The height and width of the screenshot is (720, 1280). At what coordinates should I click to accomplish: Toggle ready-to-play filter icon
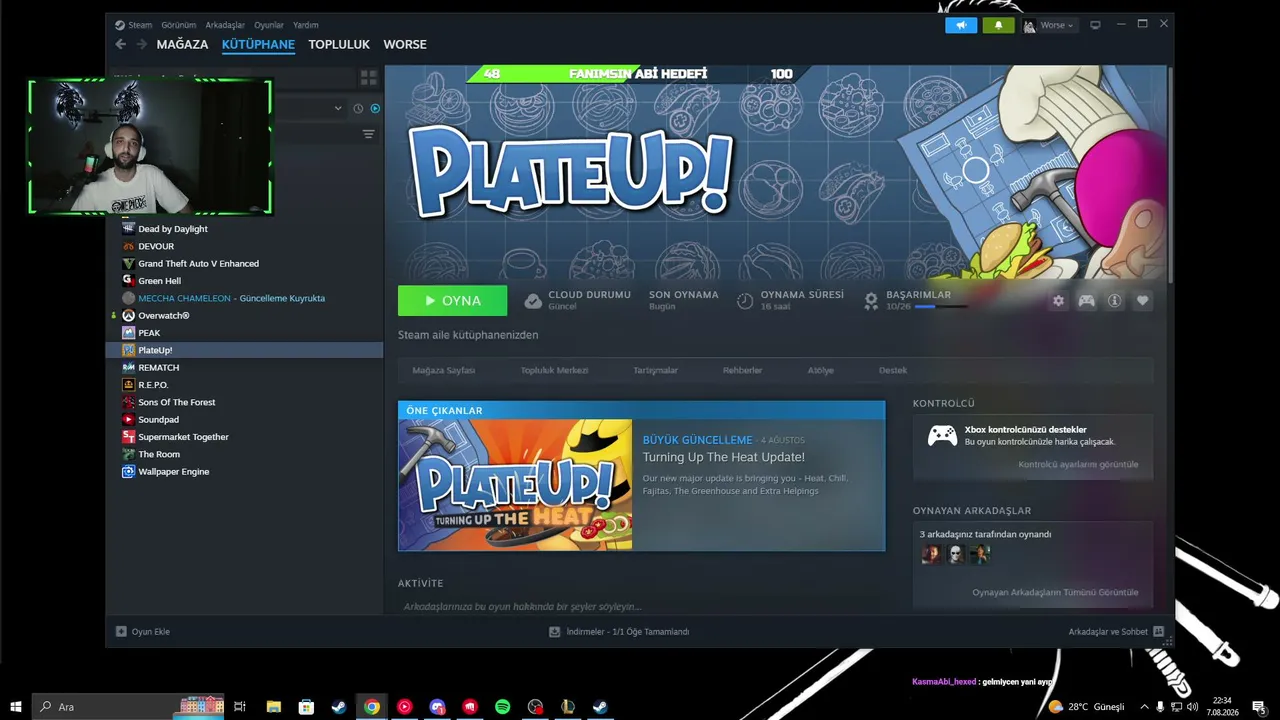click(x=375, y=108)
